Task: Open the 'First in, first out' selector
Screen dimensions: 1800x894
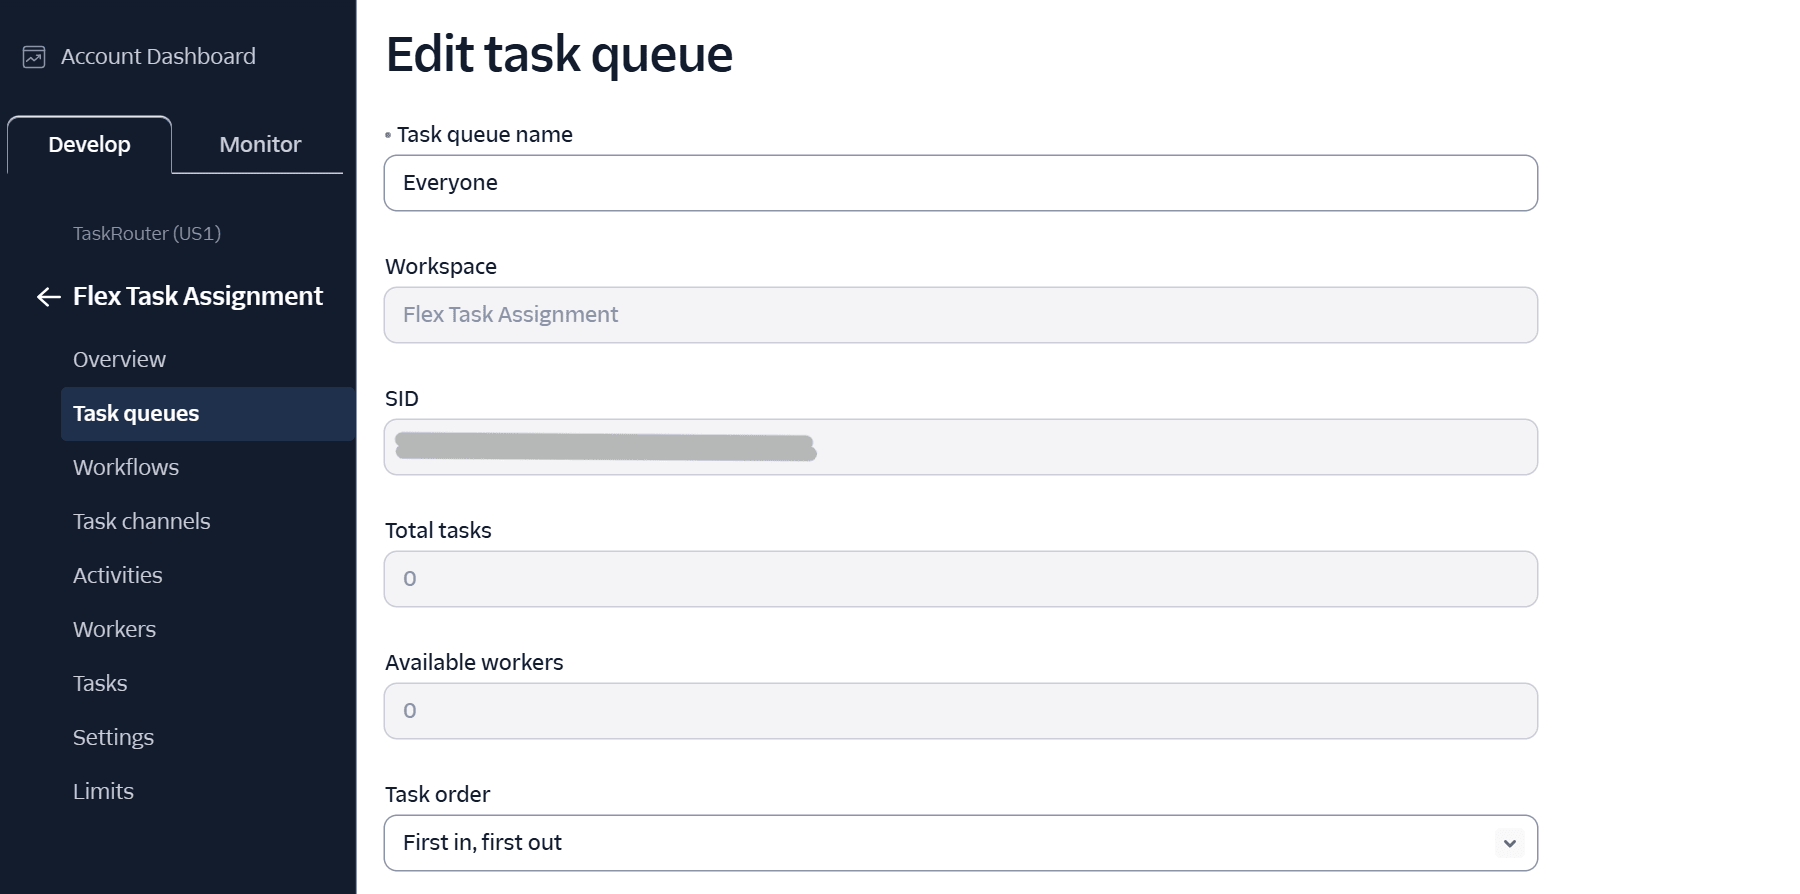Action: pos(960,842)
